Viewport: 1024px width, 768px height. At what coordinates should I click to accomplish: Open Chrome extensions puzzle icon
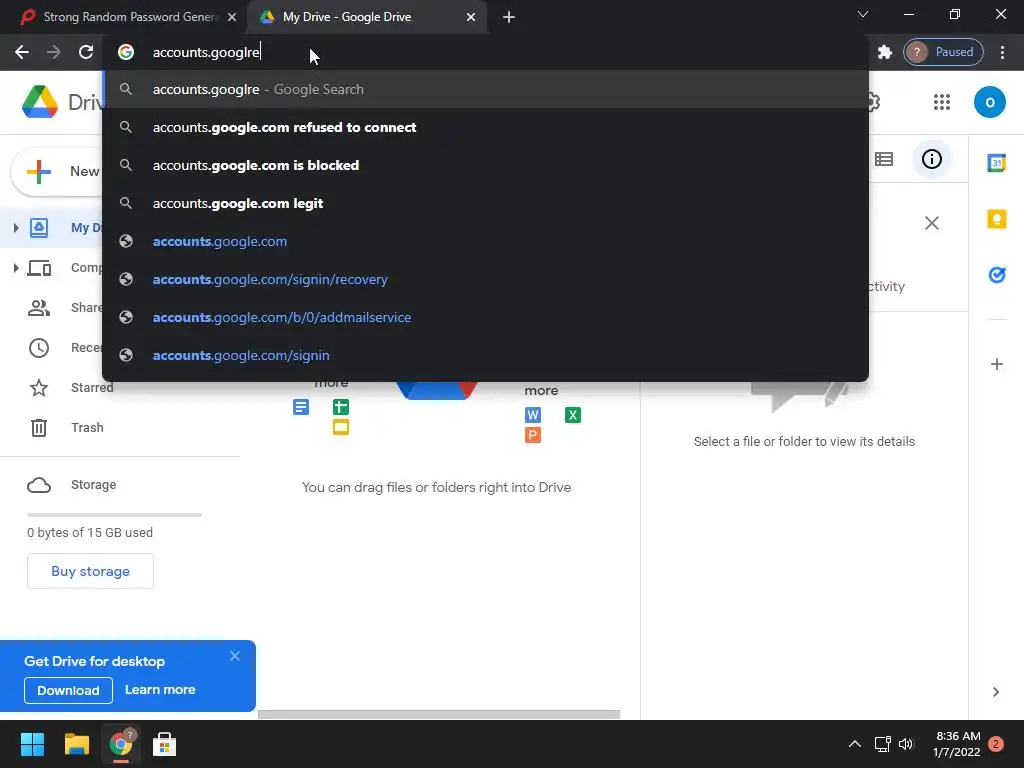click(884, 52)
